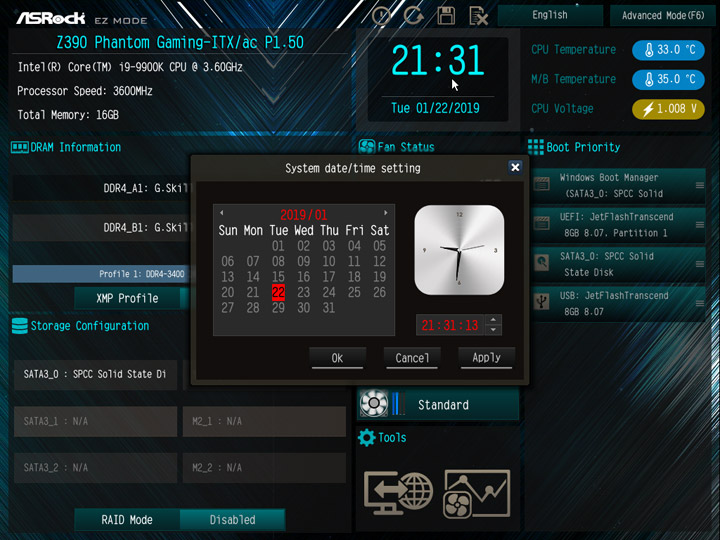Select USB: JetFlashTranscend boot entry

618,304
